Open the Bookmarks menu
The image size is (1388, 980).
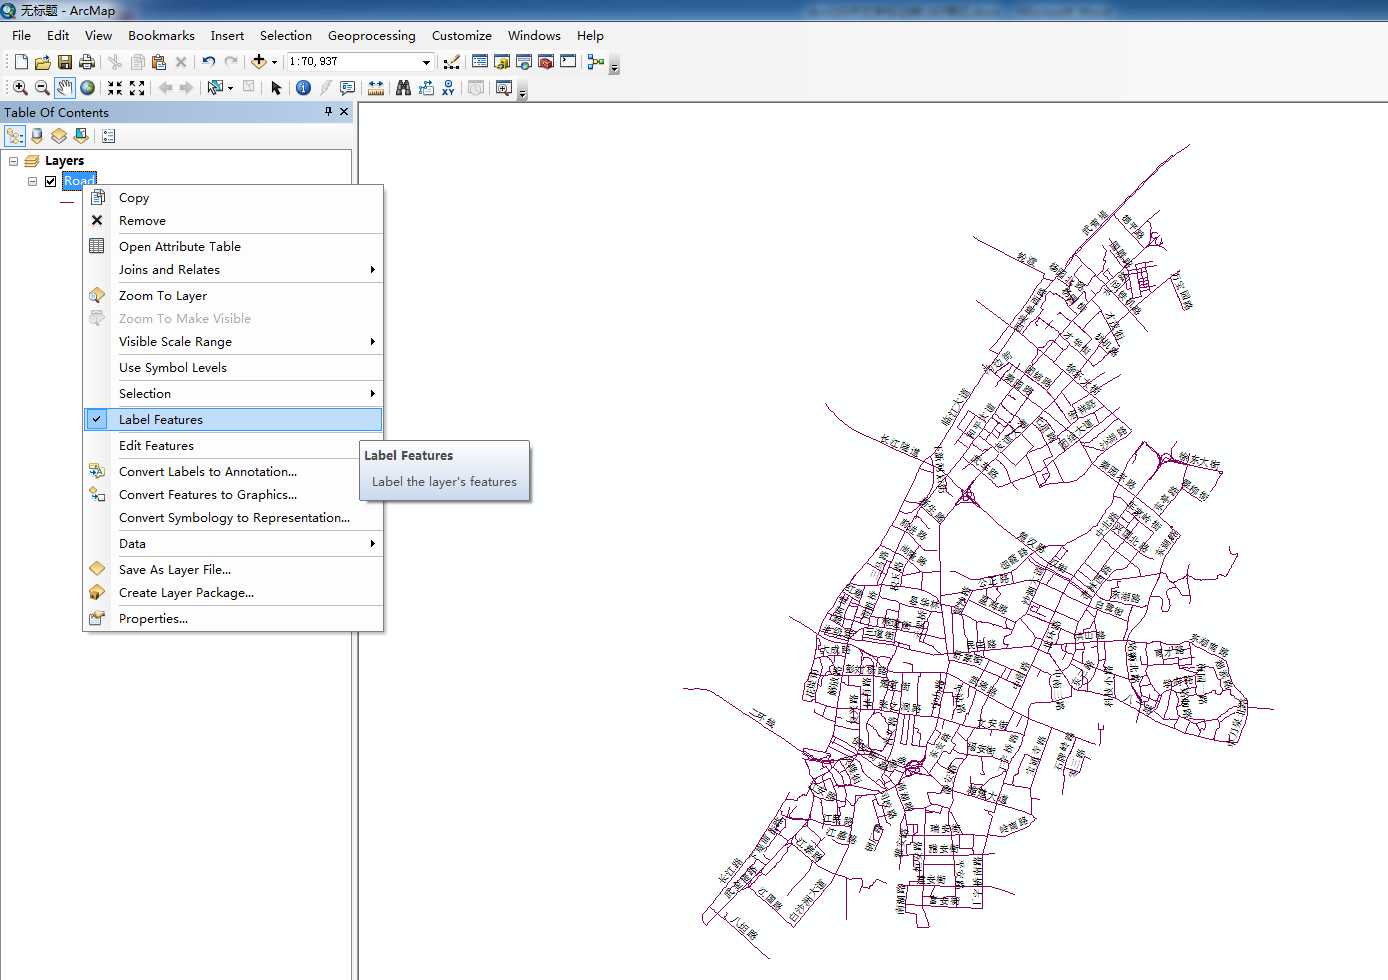[x=161, y=35]
